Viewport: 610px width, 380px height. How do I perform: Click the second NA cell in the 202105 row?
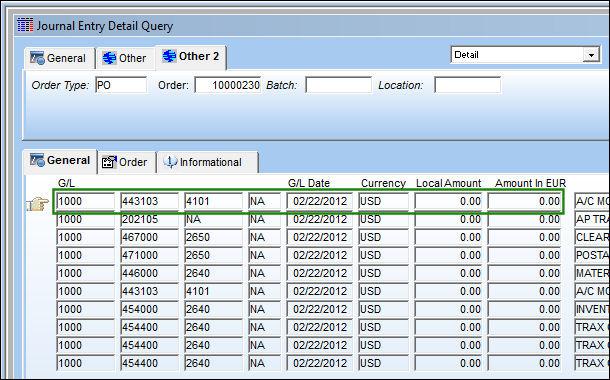click(265, 219)
